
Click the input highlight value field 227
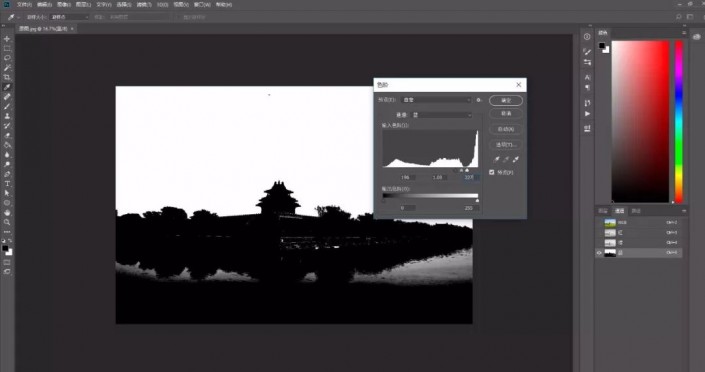pos(470,178)
